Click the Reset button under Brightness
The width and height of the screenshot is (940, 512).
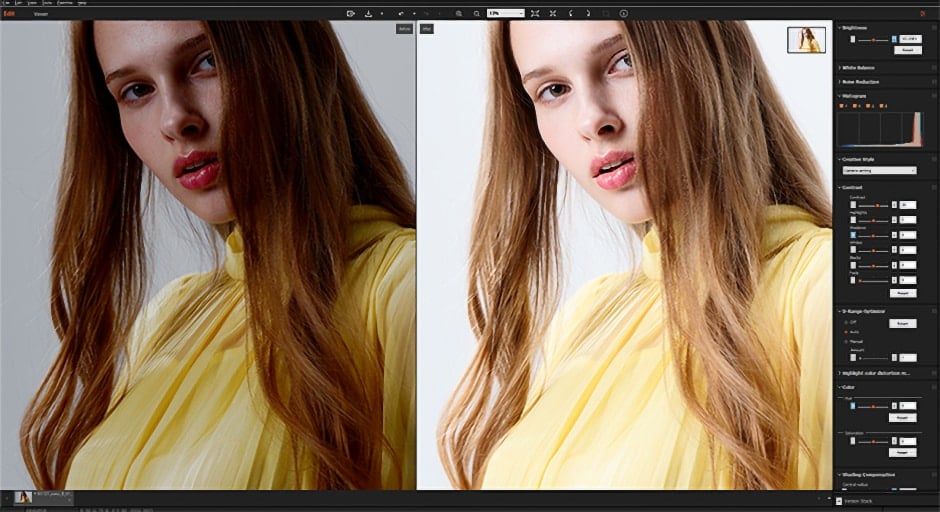tap(907, 49)
